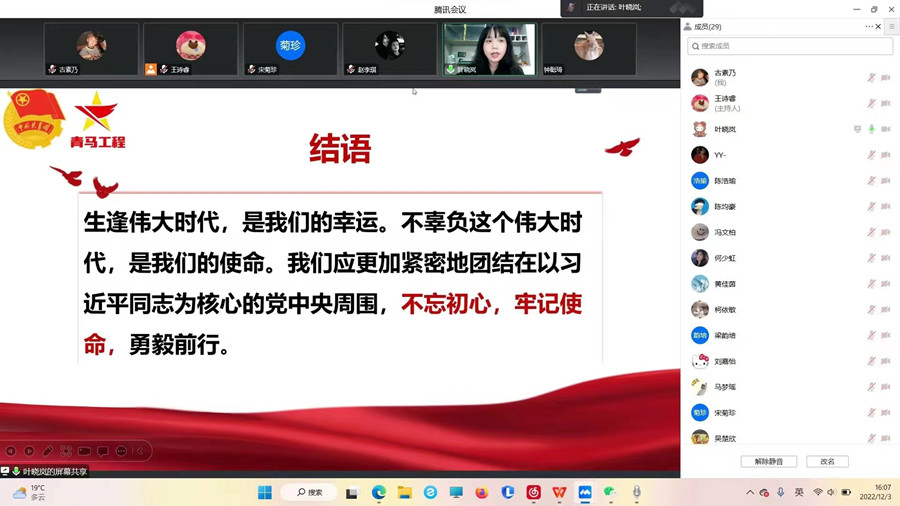The width and height of the screenshot is (900, 506).
Task: Click the pen annotation tool in slideshow toolbar
Action: tap(47, 451)
